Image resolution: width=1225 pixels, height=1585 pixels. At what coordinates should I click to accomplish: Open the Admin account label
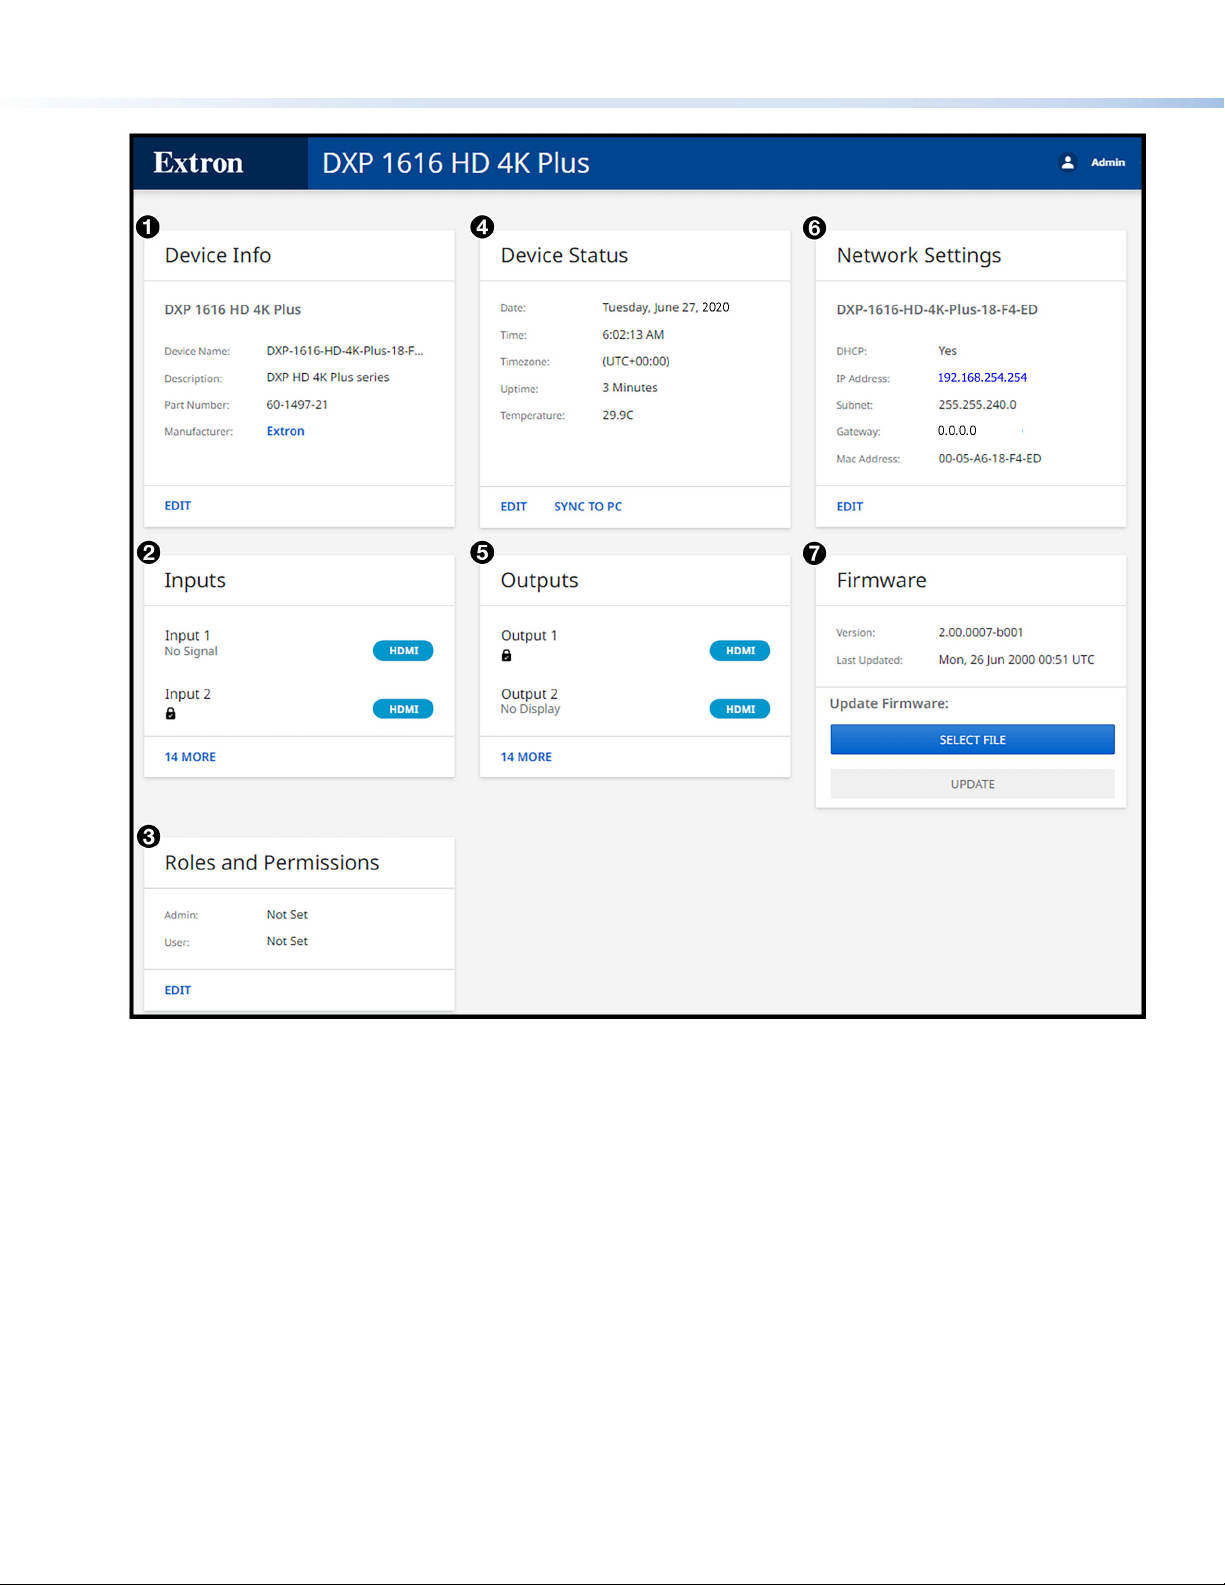coord(1108,162)
